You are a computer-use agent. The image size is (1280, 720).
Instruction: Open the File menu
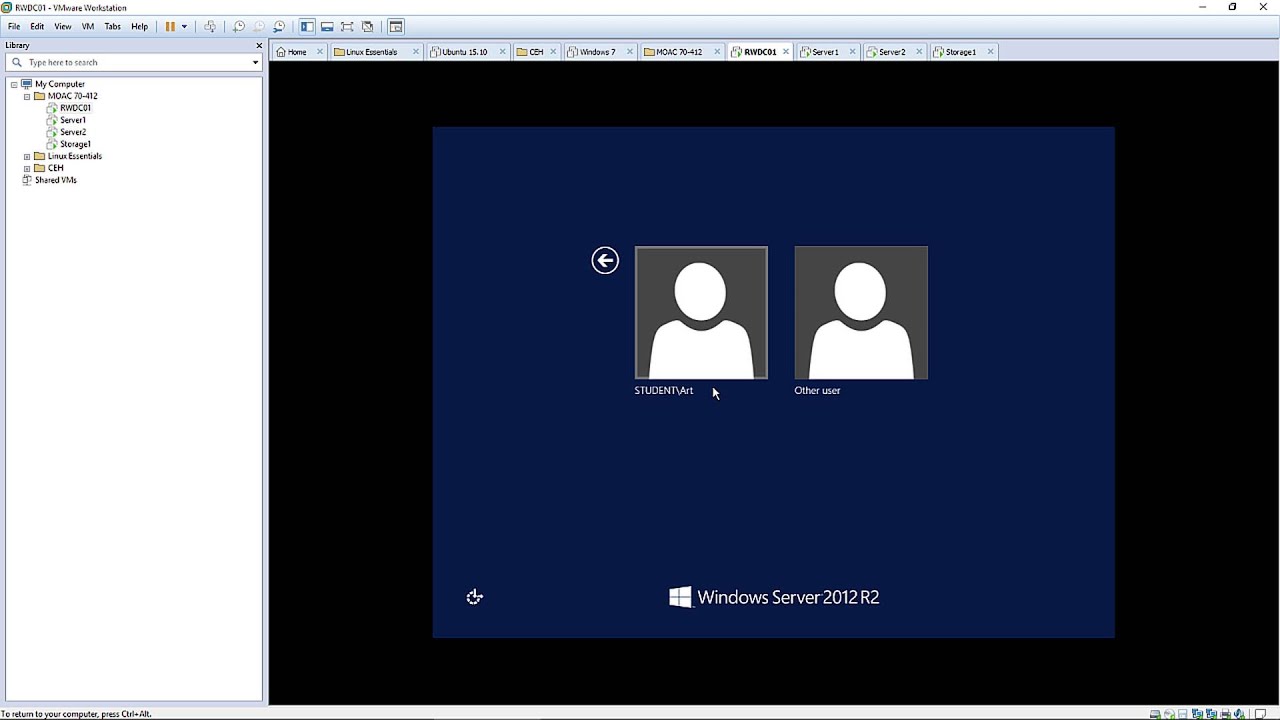[14, 26]
